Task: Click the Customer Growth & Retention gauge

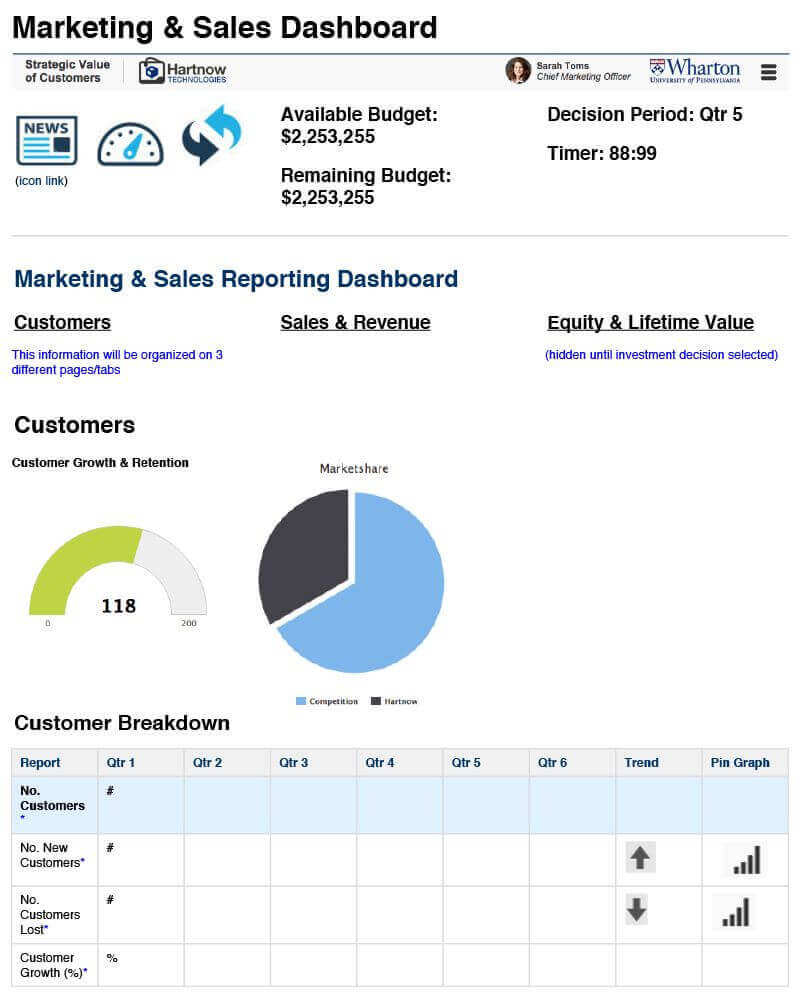Action: pos(118,580)
